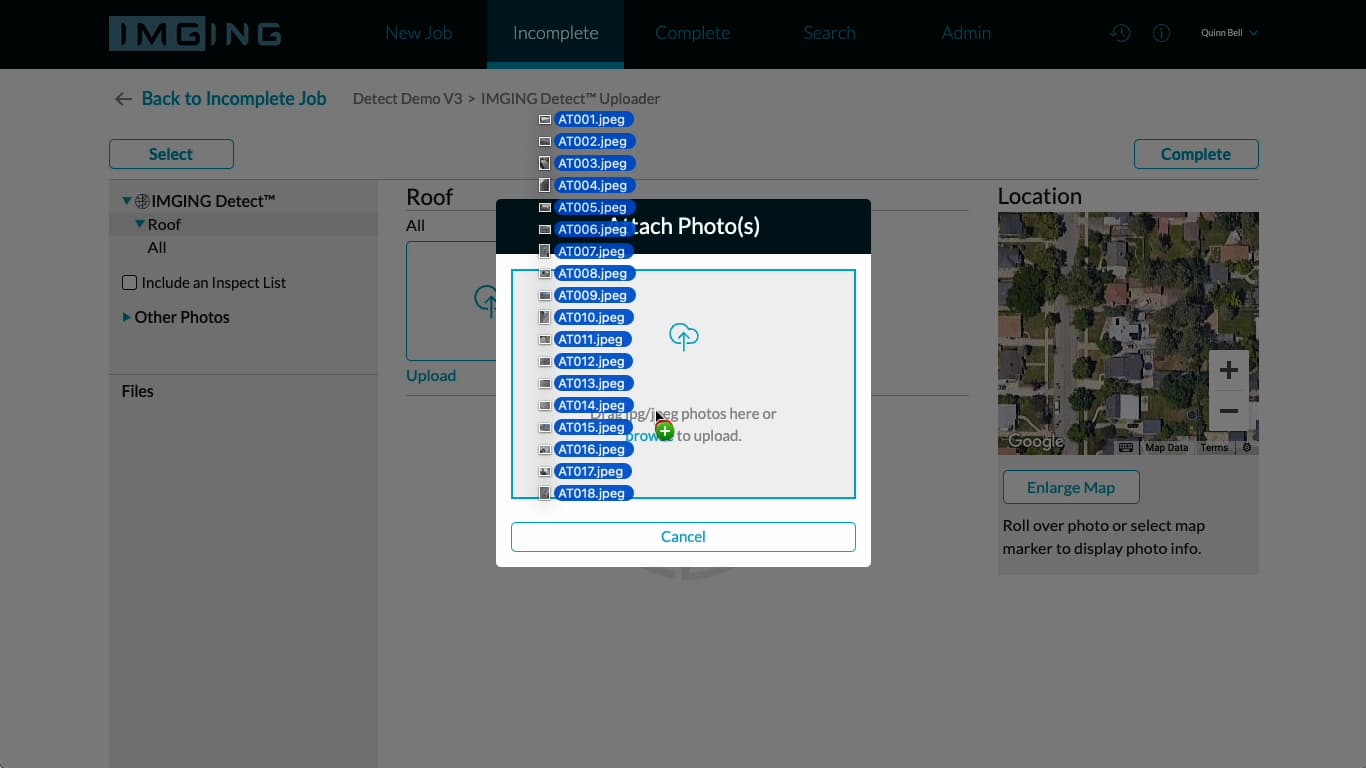Enable Include an Inspect List checkbox
This screenshot has height=768, width=1366.
pos(130,283)
